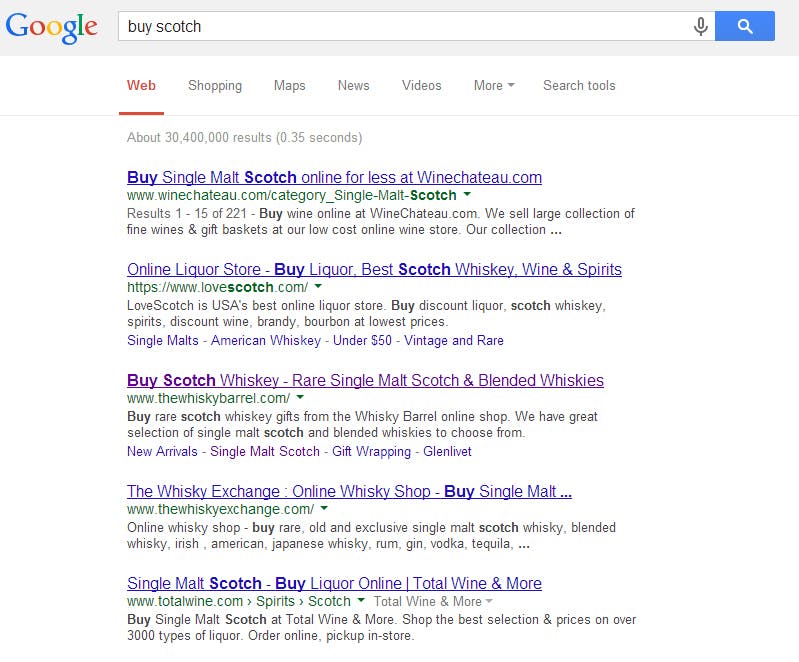This screenshot has height=662, width=799.
Task: Open the 'Gift Wrapping' sitelink
Action: coord(371,452)
